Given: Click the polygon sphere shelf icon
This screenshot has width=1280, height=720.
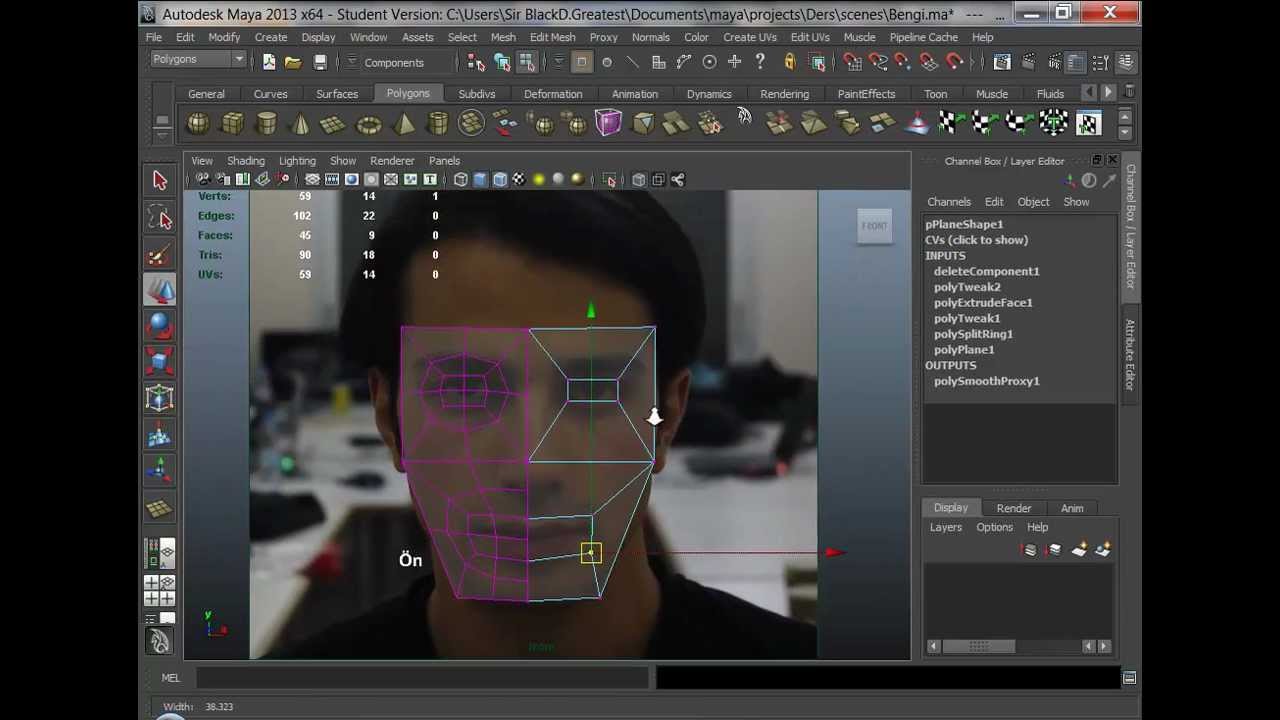Looking at the screenshot, I should [198, 124].
